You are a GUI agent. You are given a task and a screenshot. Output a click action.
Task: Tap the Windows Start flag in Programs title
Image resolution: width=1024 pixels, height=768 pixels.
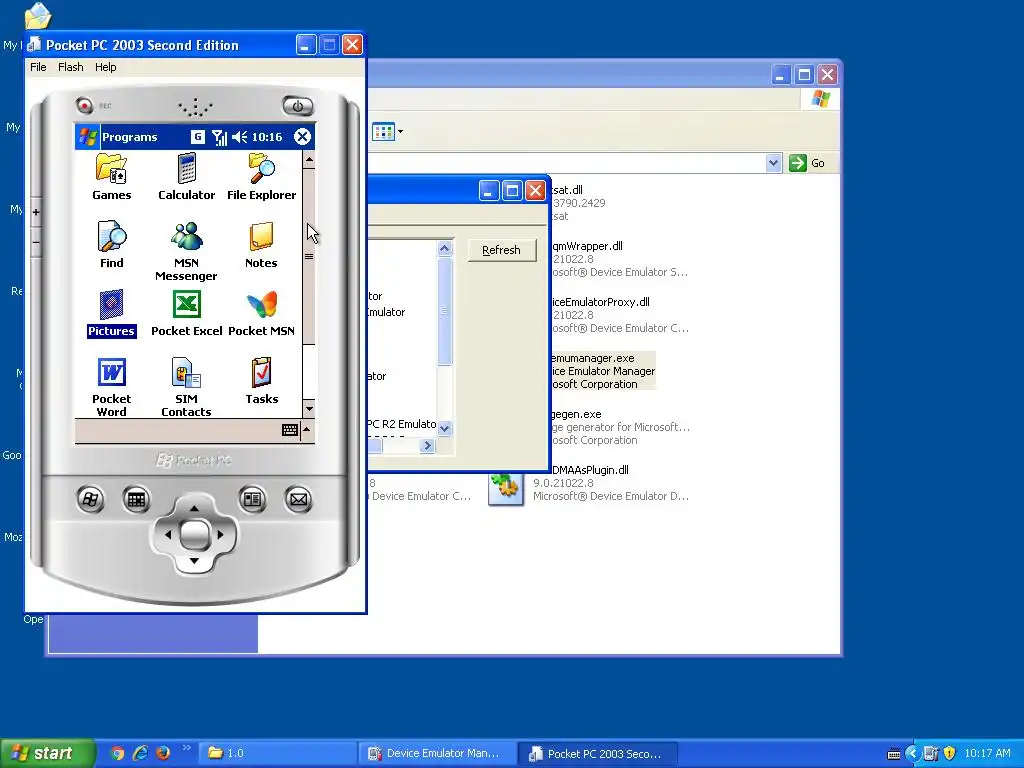click(88, 136)
